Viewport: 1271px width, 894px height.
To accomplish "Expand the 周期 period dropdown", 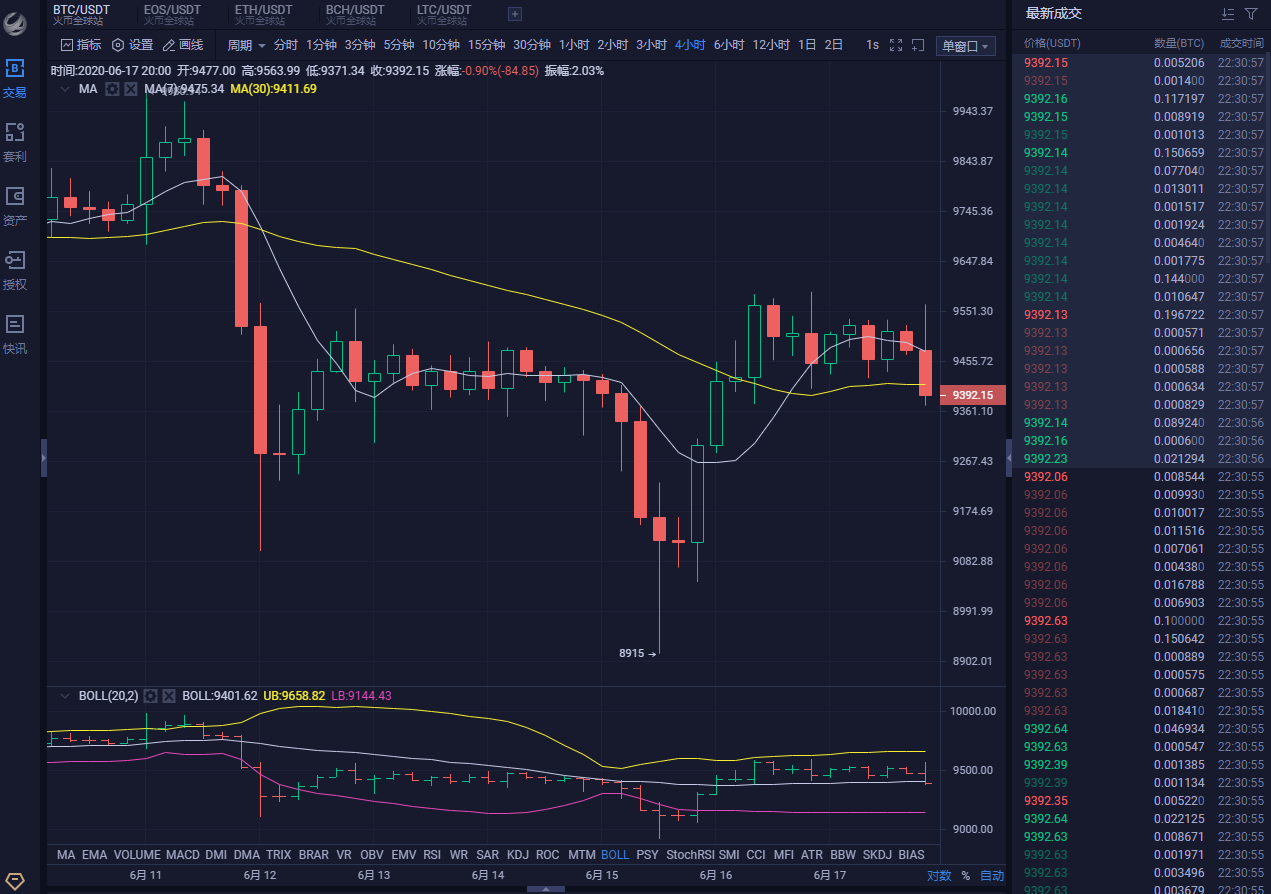I will click(246, 45).
